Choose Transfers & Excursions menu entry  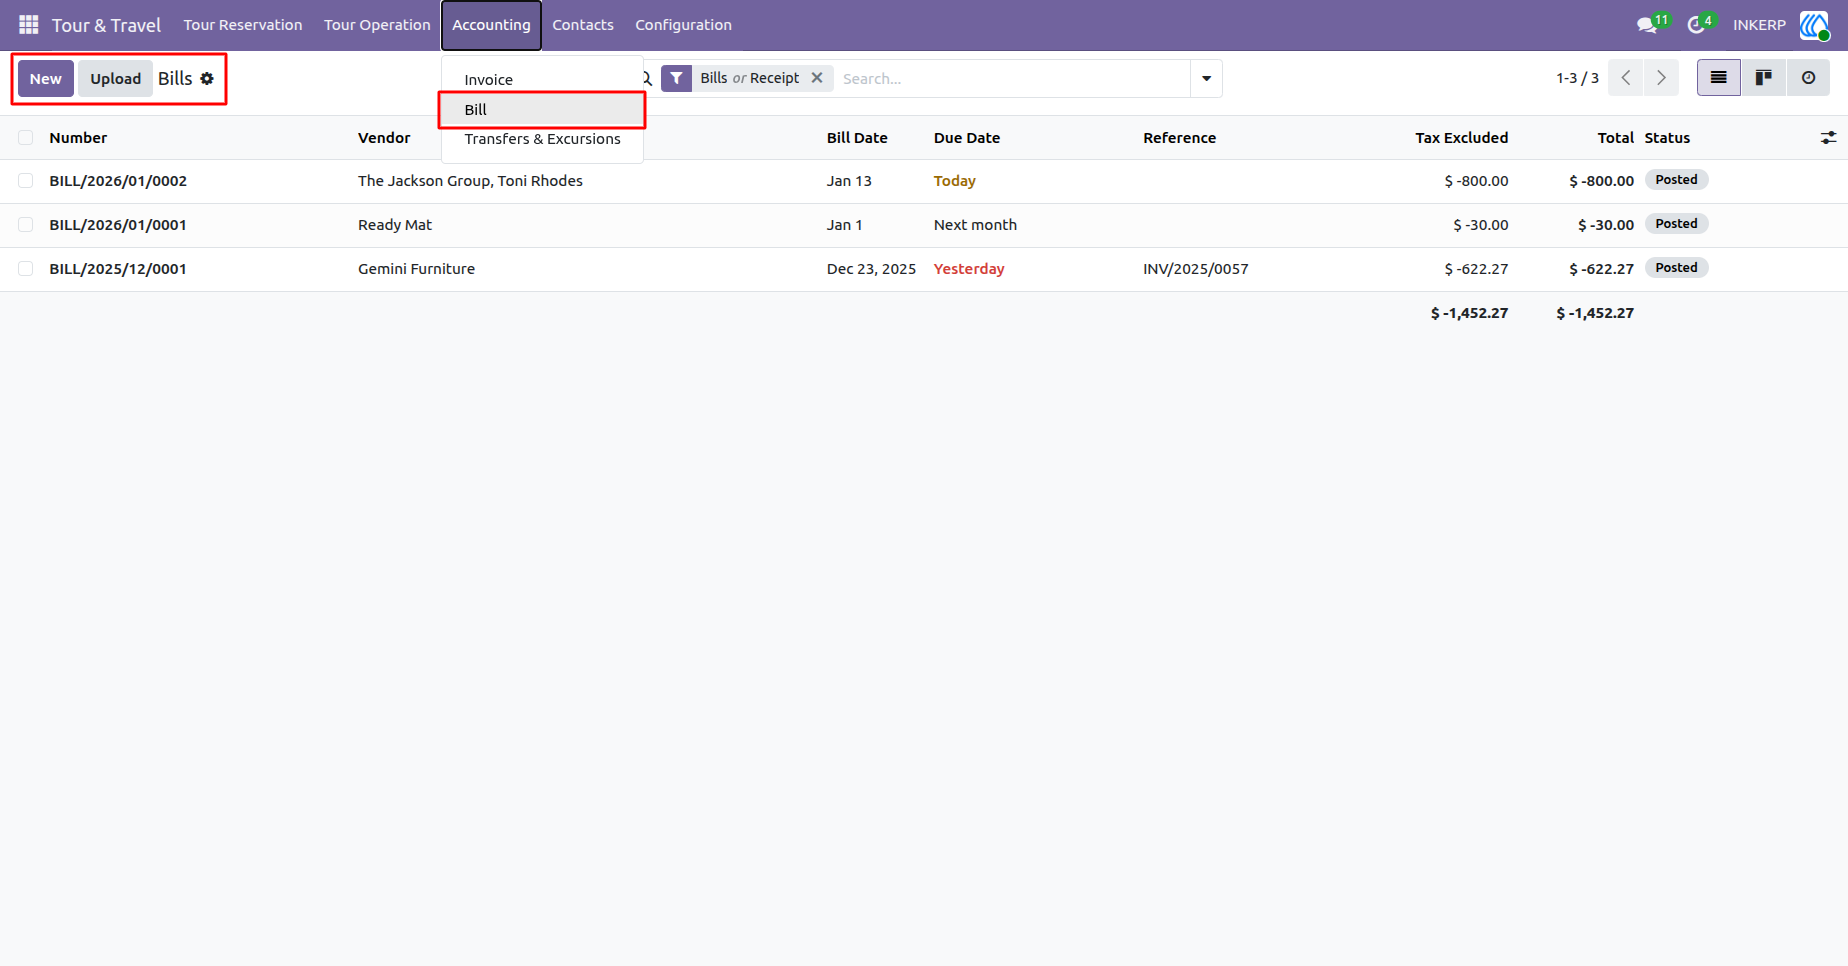click(542, 139)
